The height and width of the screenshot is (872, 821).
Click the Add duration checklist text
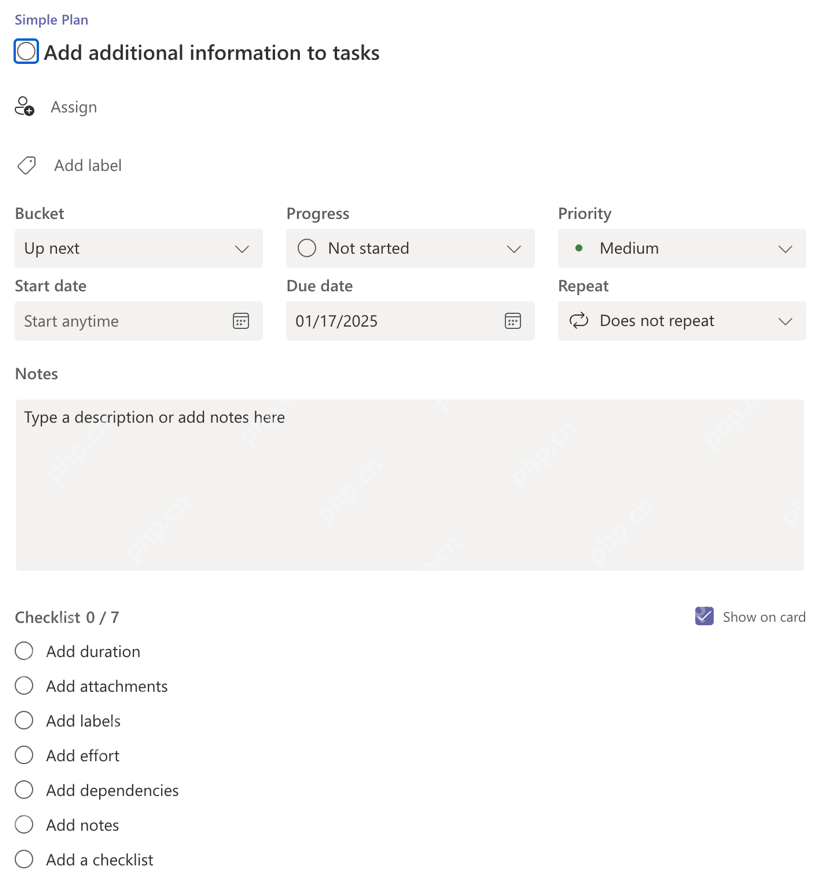[x=93, y=651]
